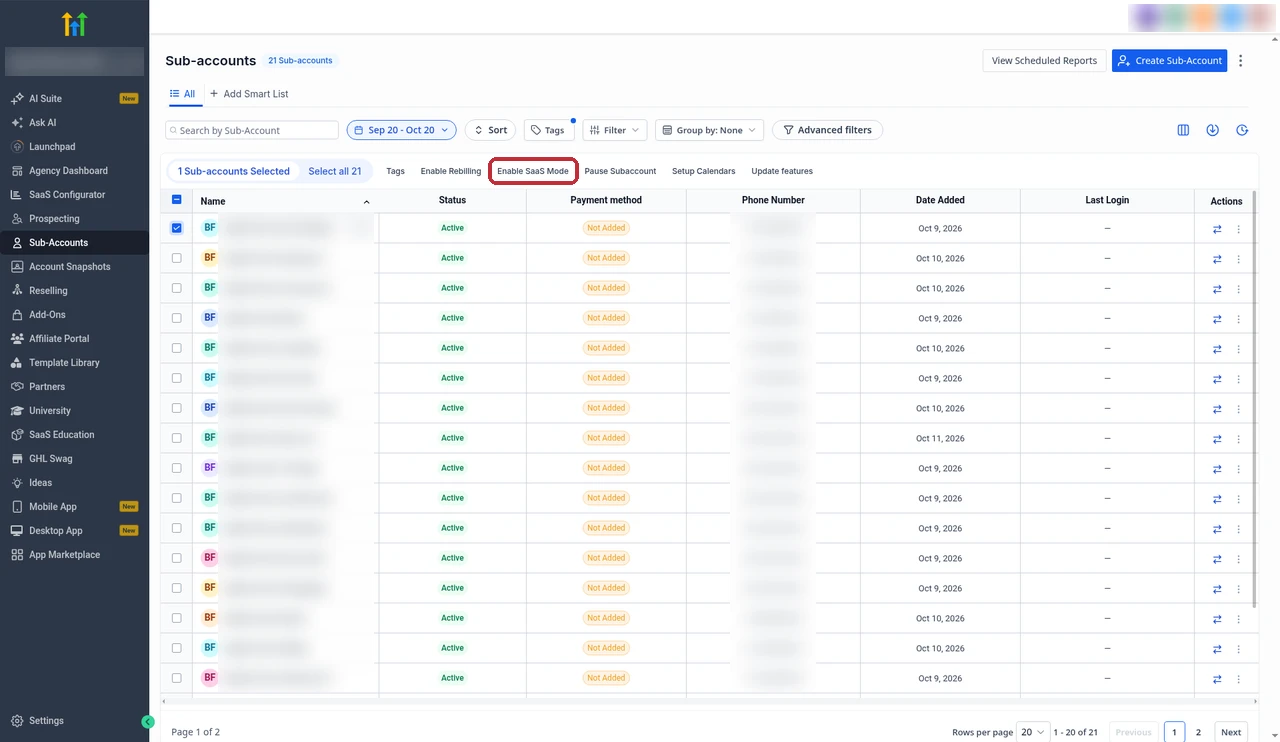
Task: Click Enable SaaS Mode bulk action
Action: [x=533, y=171]
